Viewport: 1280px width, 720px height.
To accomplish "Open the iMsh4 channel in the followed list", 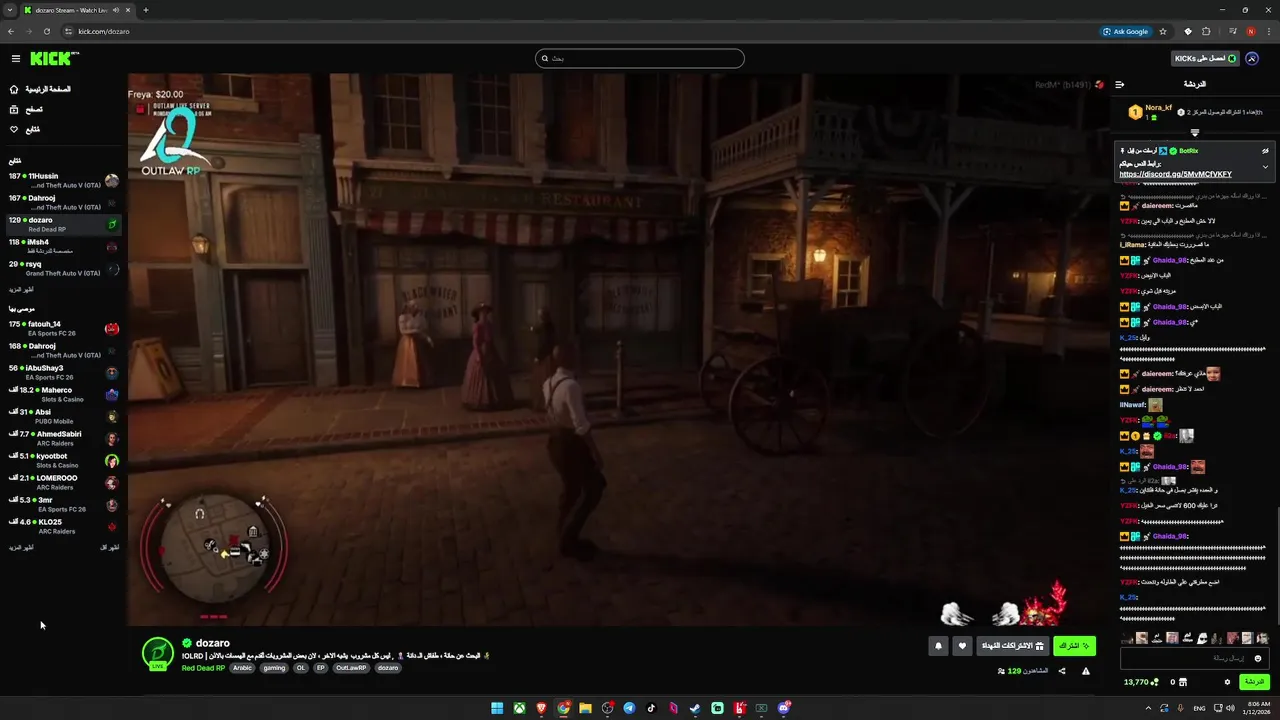I will [x=63, y=246].
